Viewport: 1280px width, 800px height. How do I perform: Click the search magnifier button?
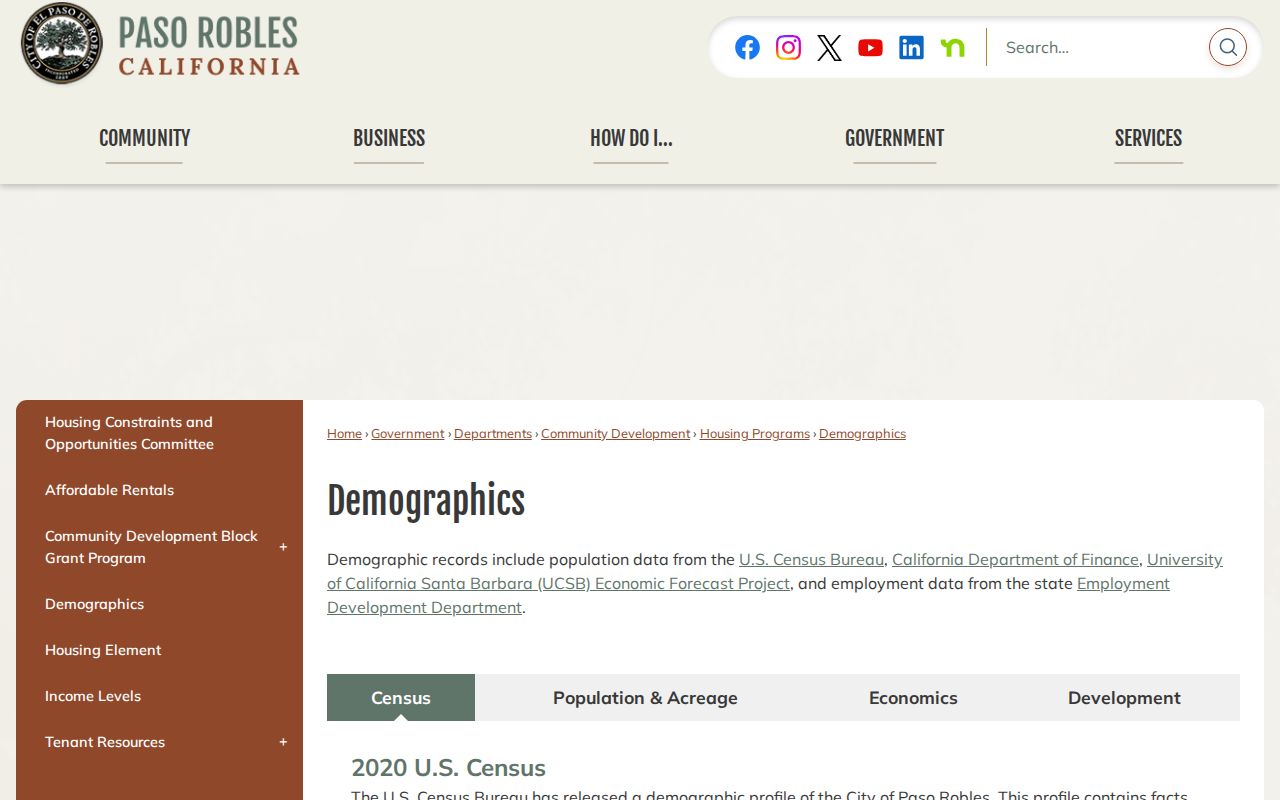tap(1227, 47)
